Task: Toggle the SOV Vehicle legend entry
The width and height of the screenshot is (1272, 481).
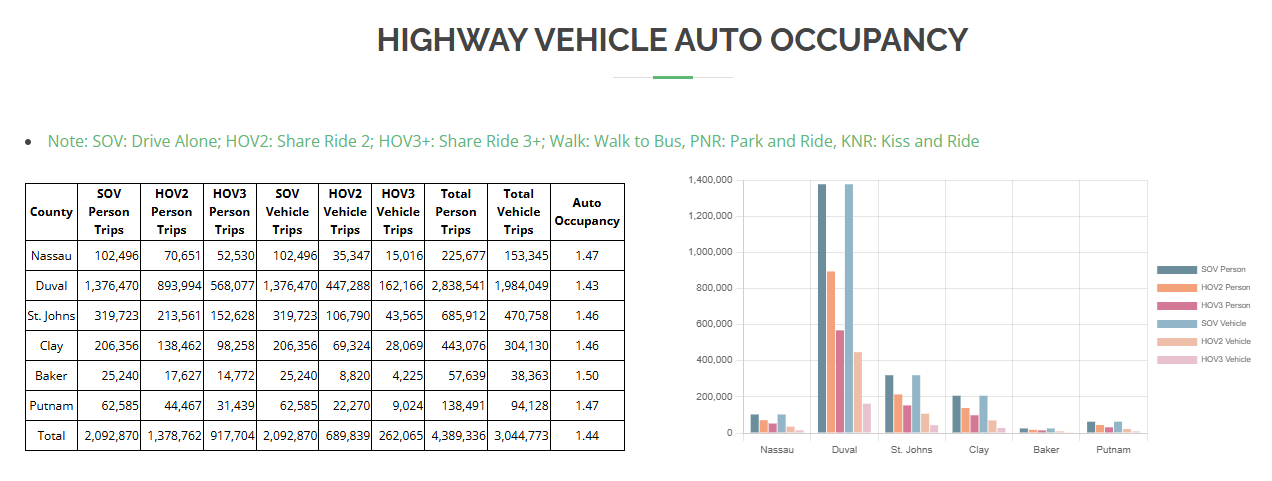Action: tap(1204, 324)
